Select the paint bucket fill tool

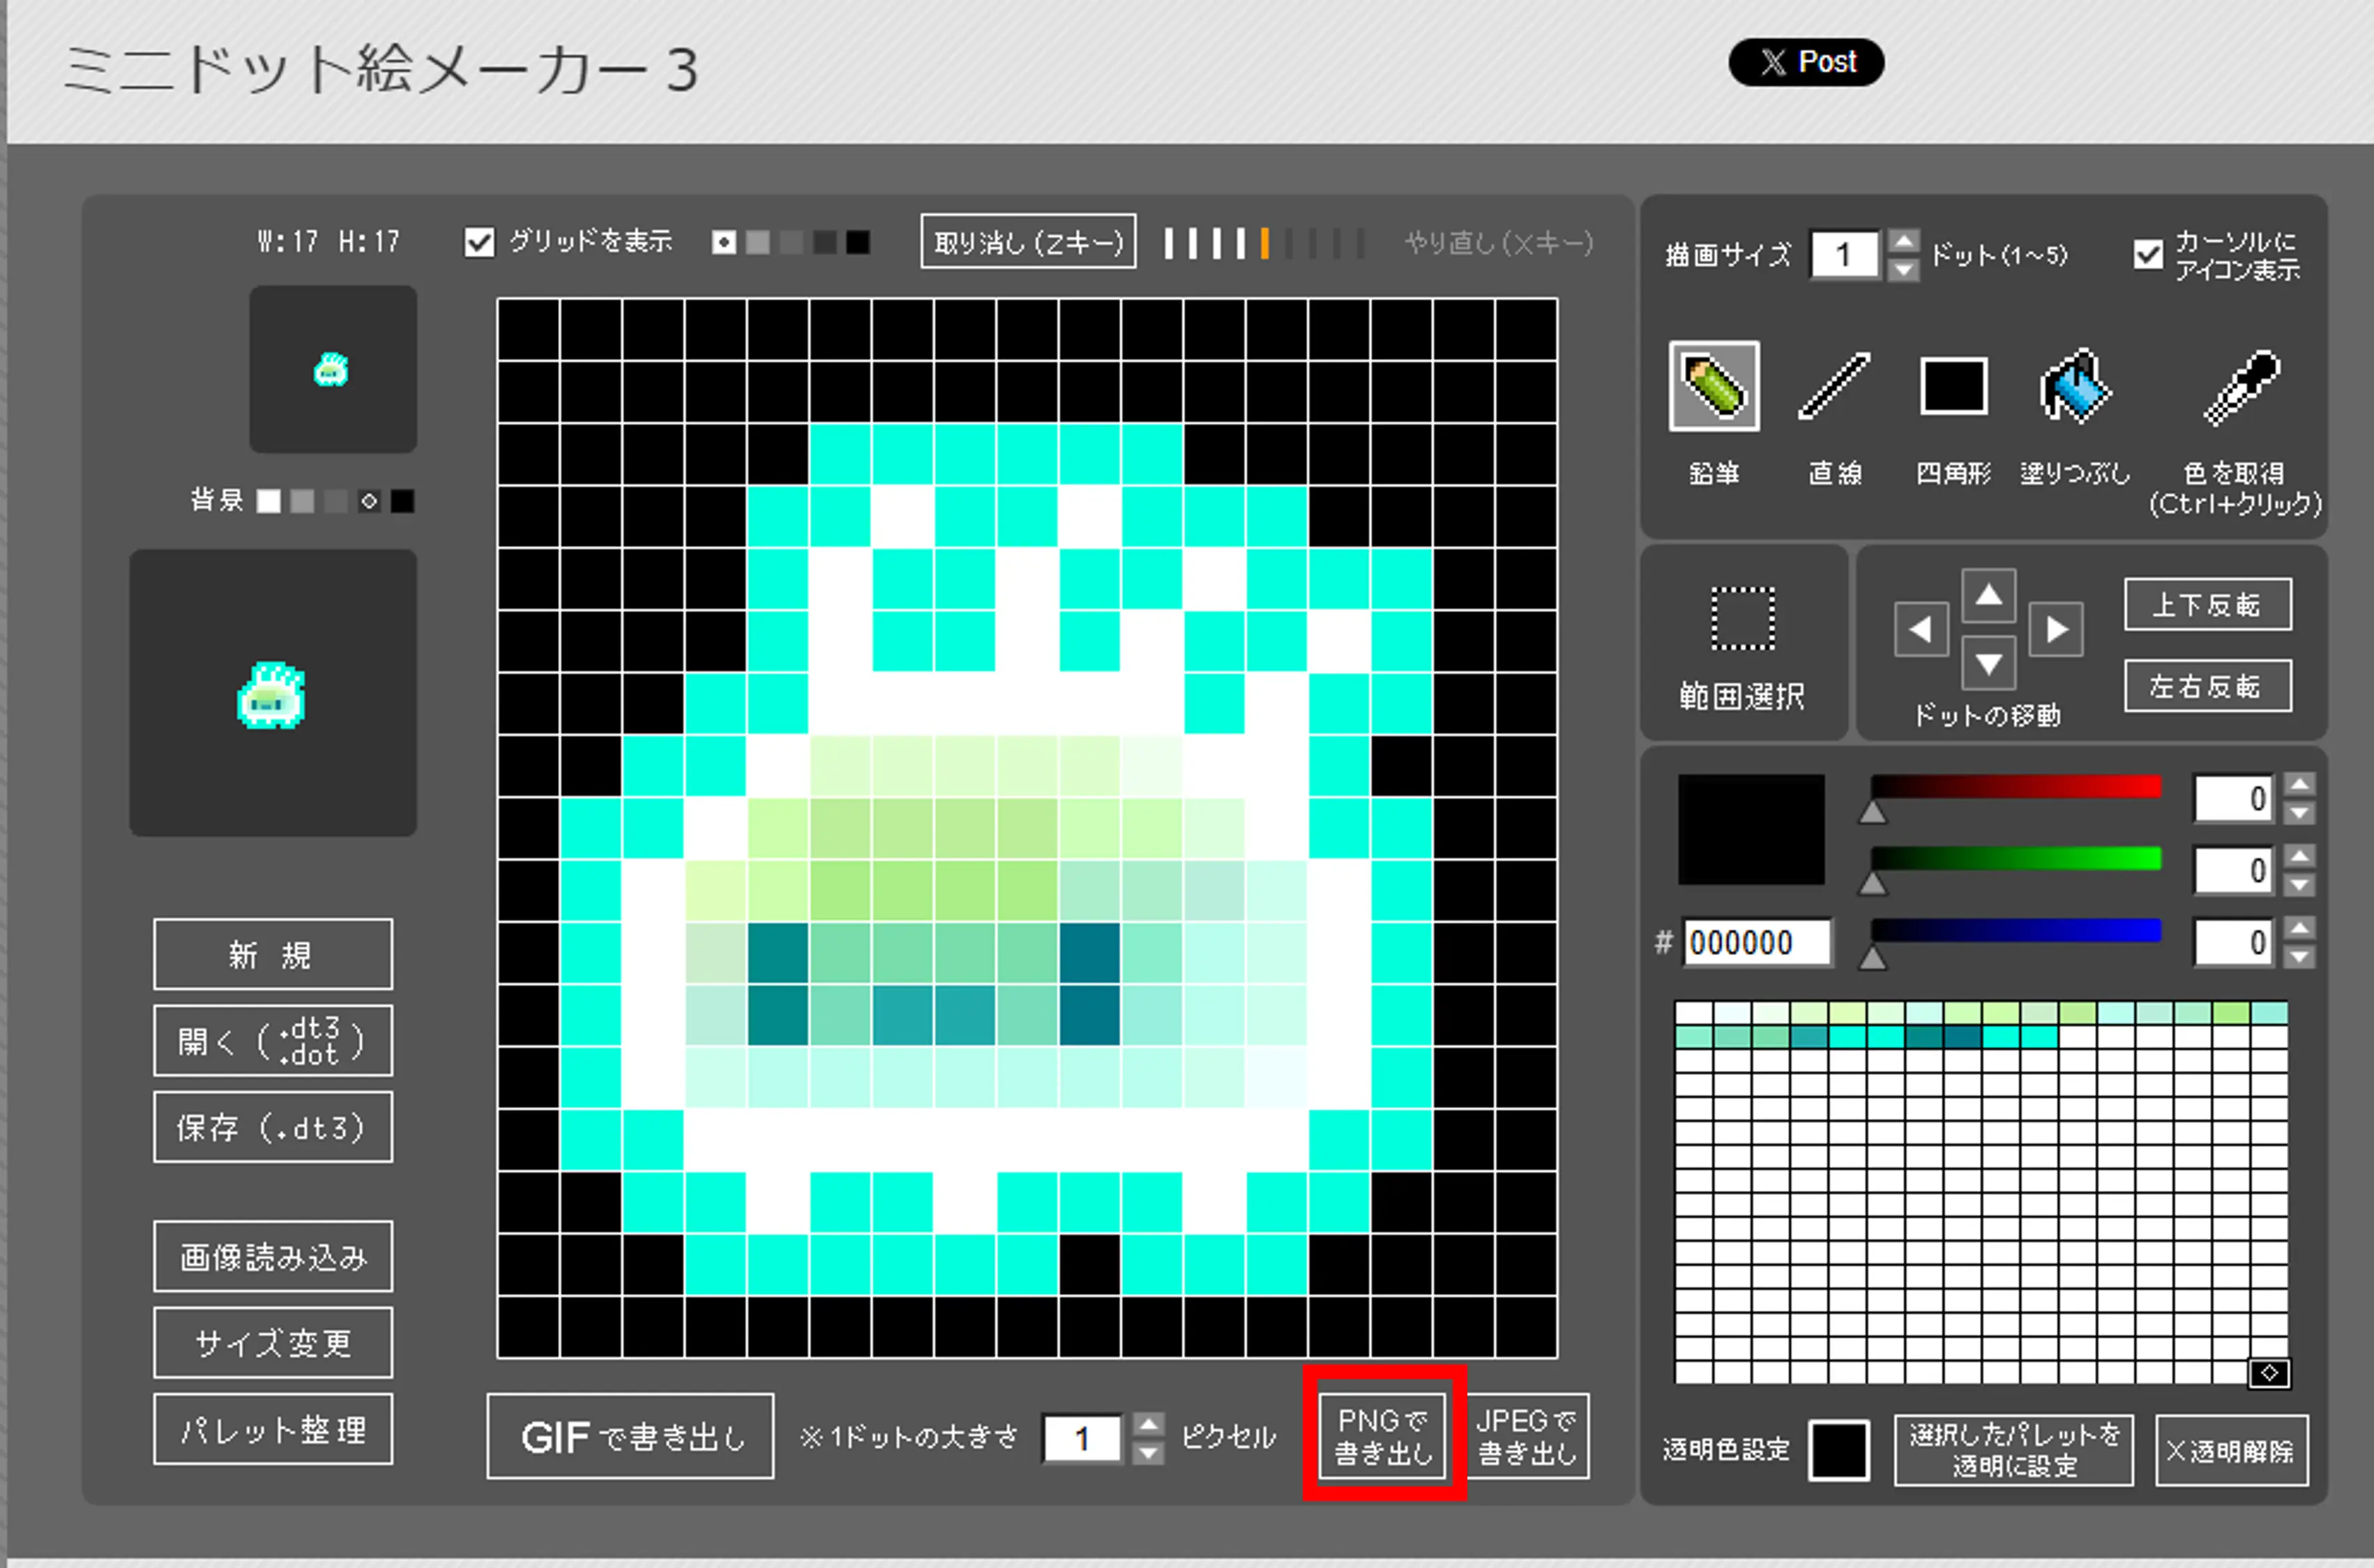tap(2074, 387)
